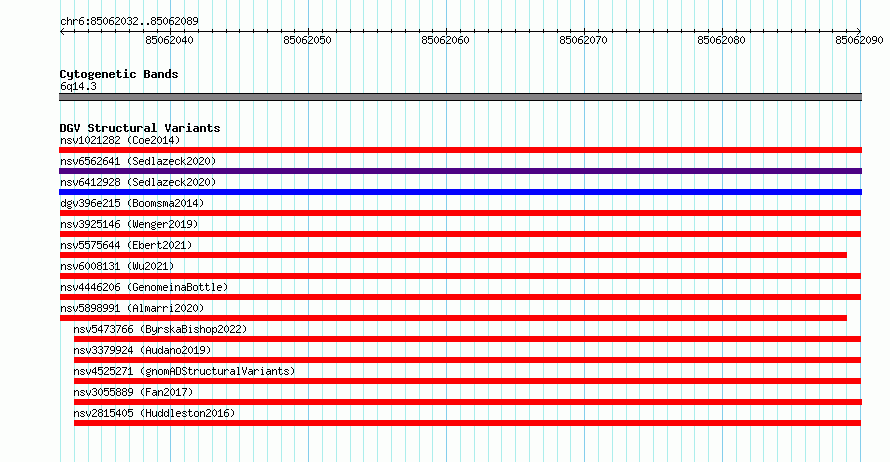Click ruler position 85062060

click(445, 40)
